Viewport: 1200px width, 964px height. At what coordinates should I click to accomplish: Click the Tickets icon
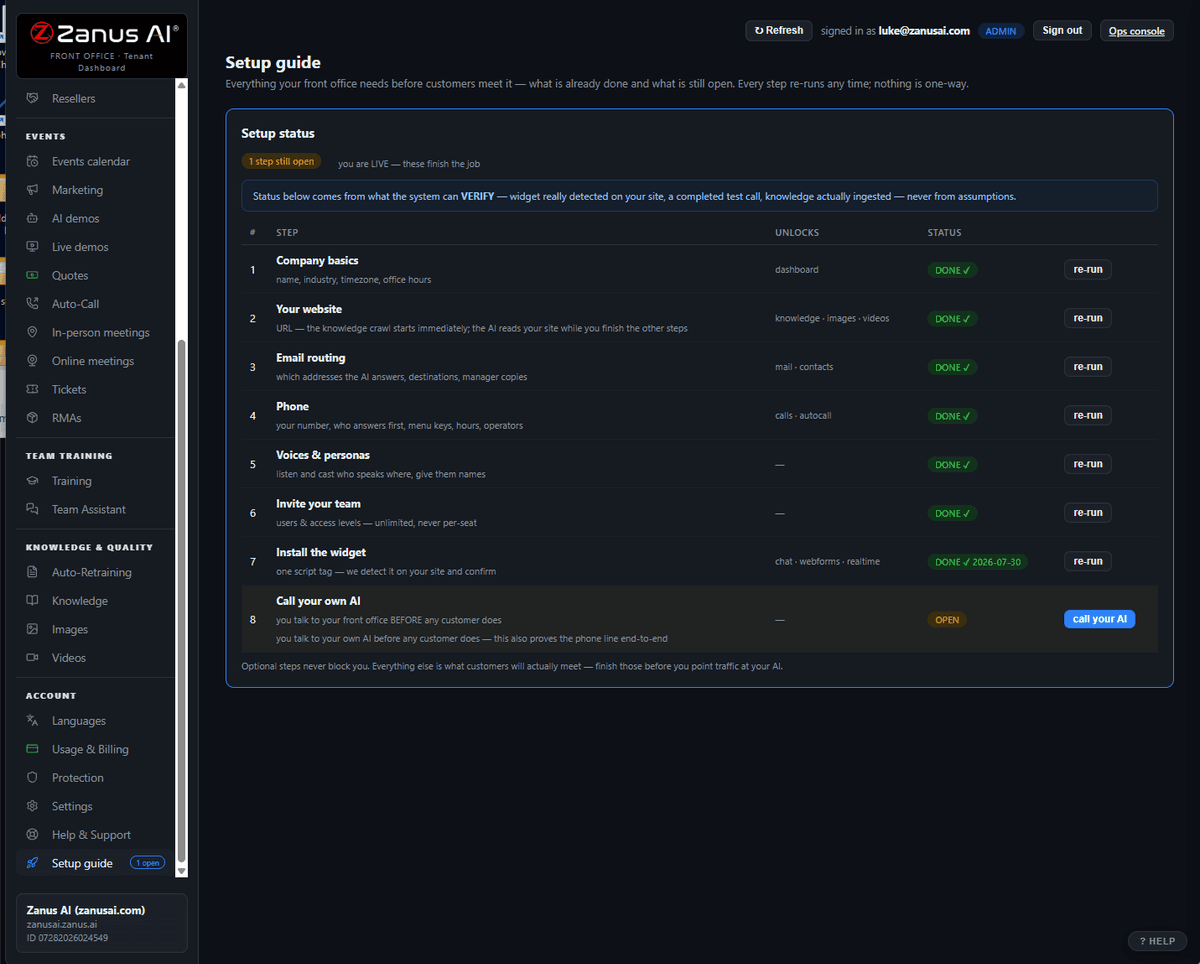[x=33, y=389]
